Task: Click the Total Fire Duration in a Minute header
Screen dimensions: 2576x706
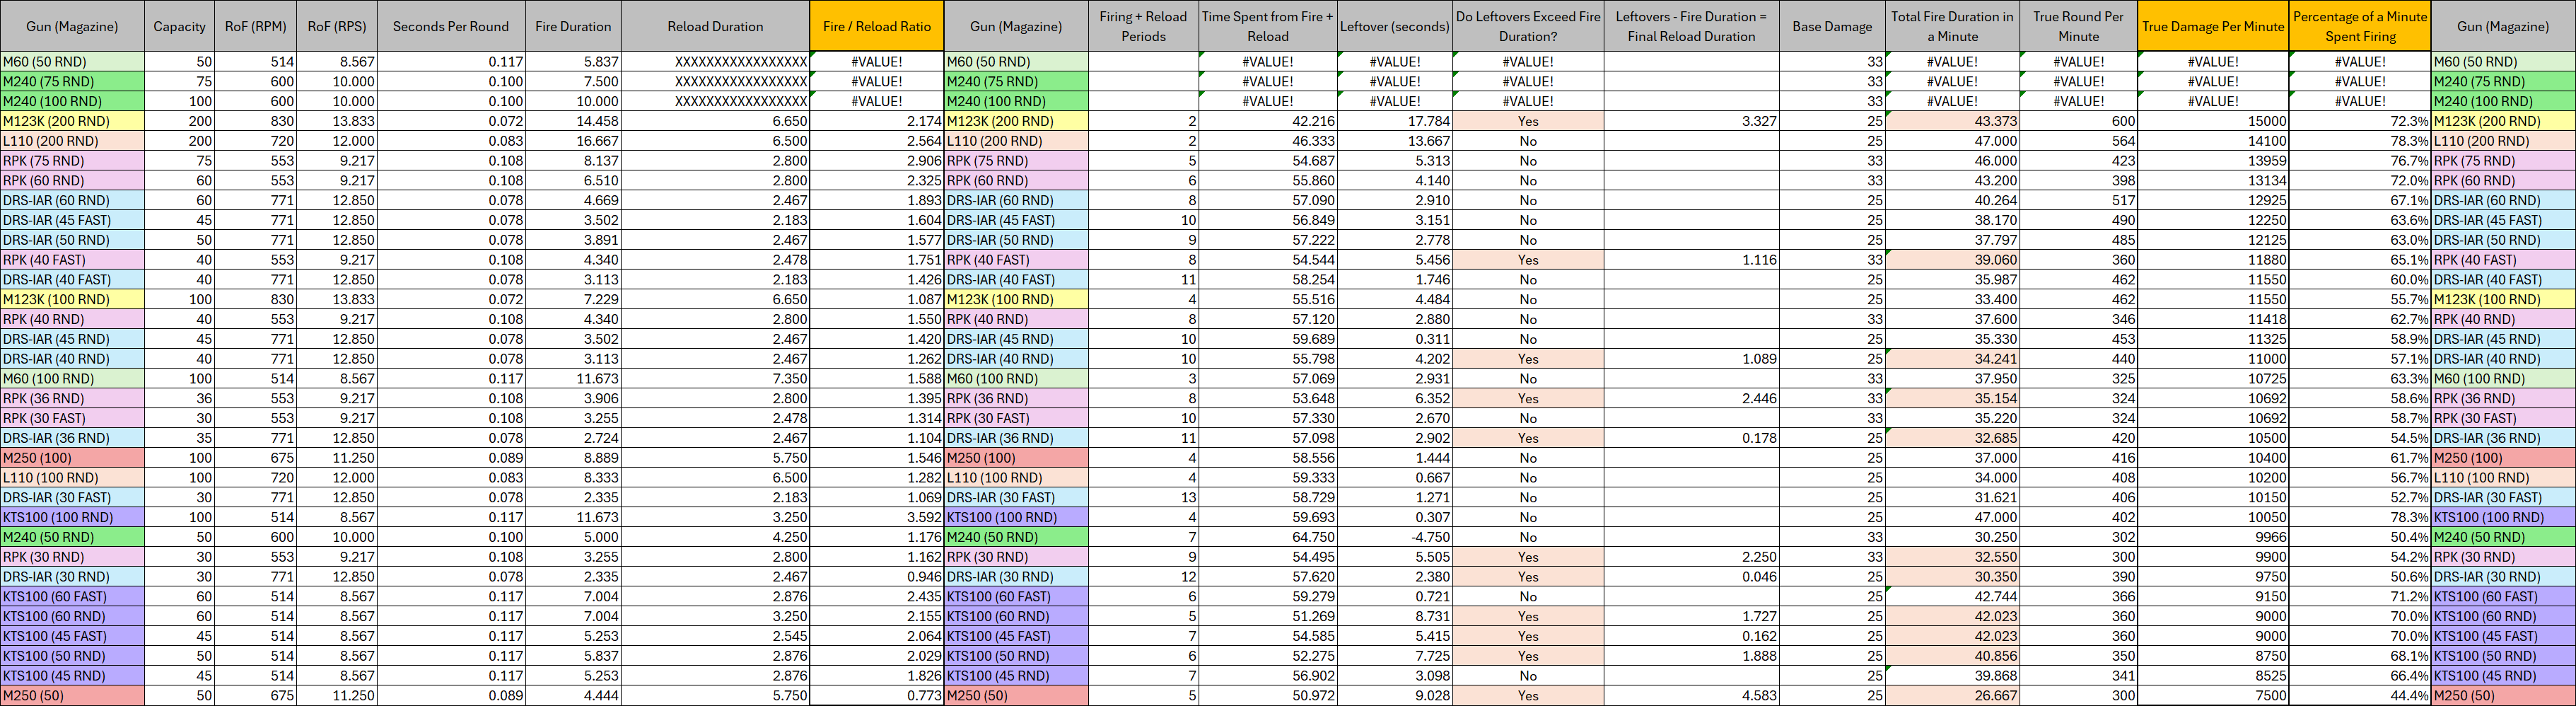Action: (x=1952, y=26)
